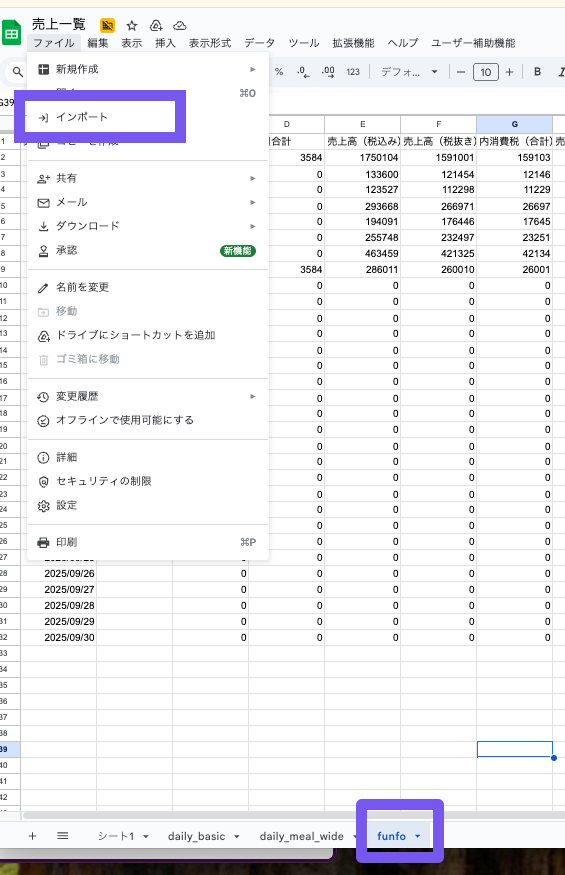Open the データ menu
The image size is (565, 875).
tap(260, 43)
